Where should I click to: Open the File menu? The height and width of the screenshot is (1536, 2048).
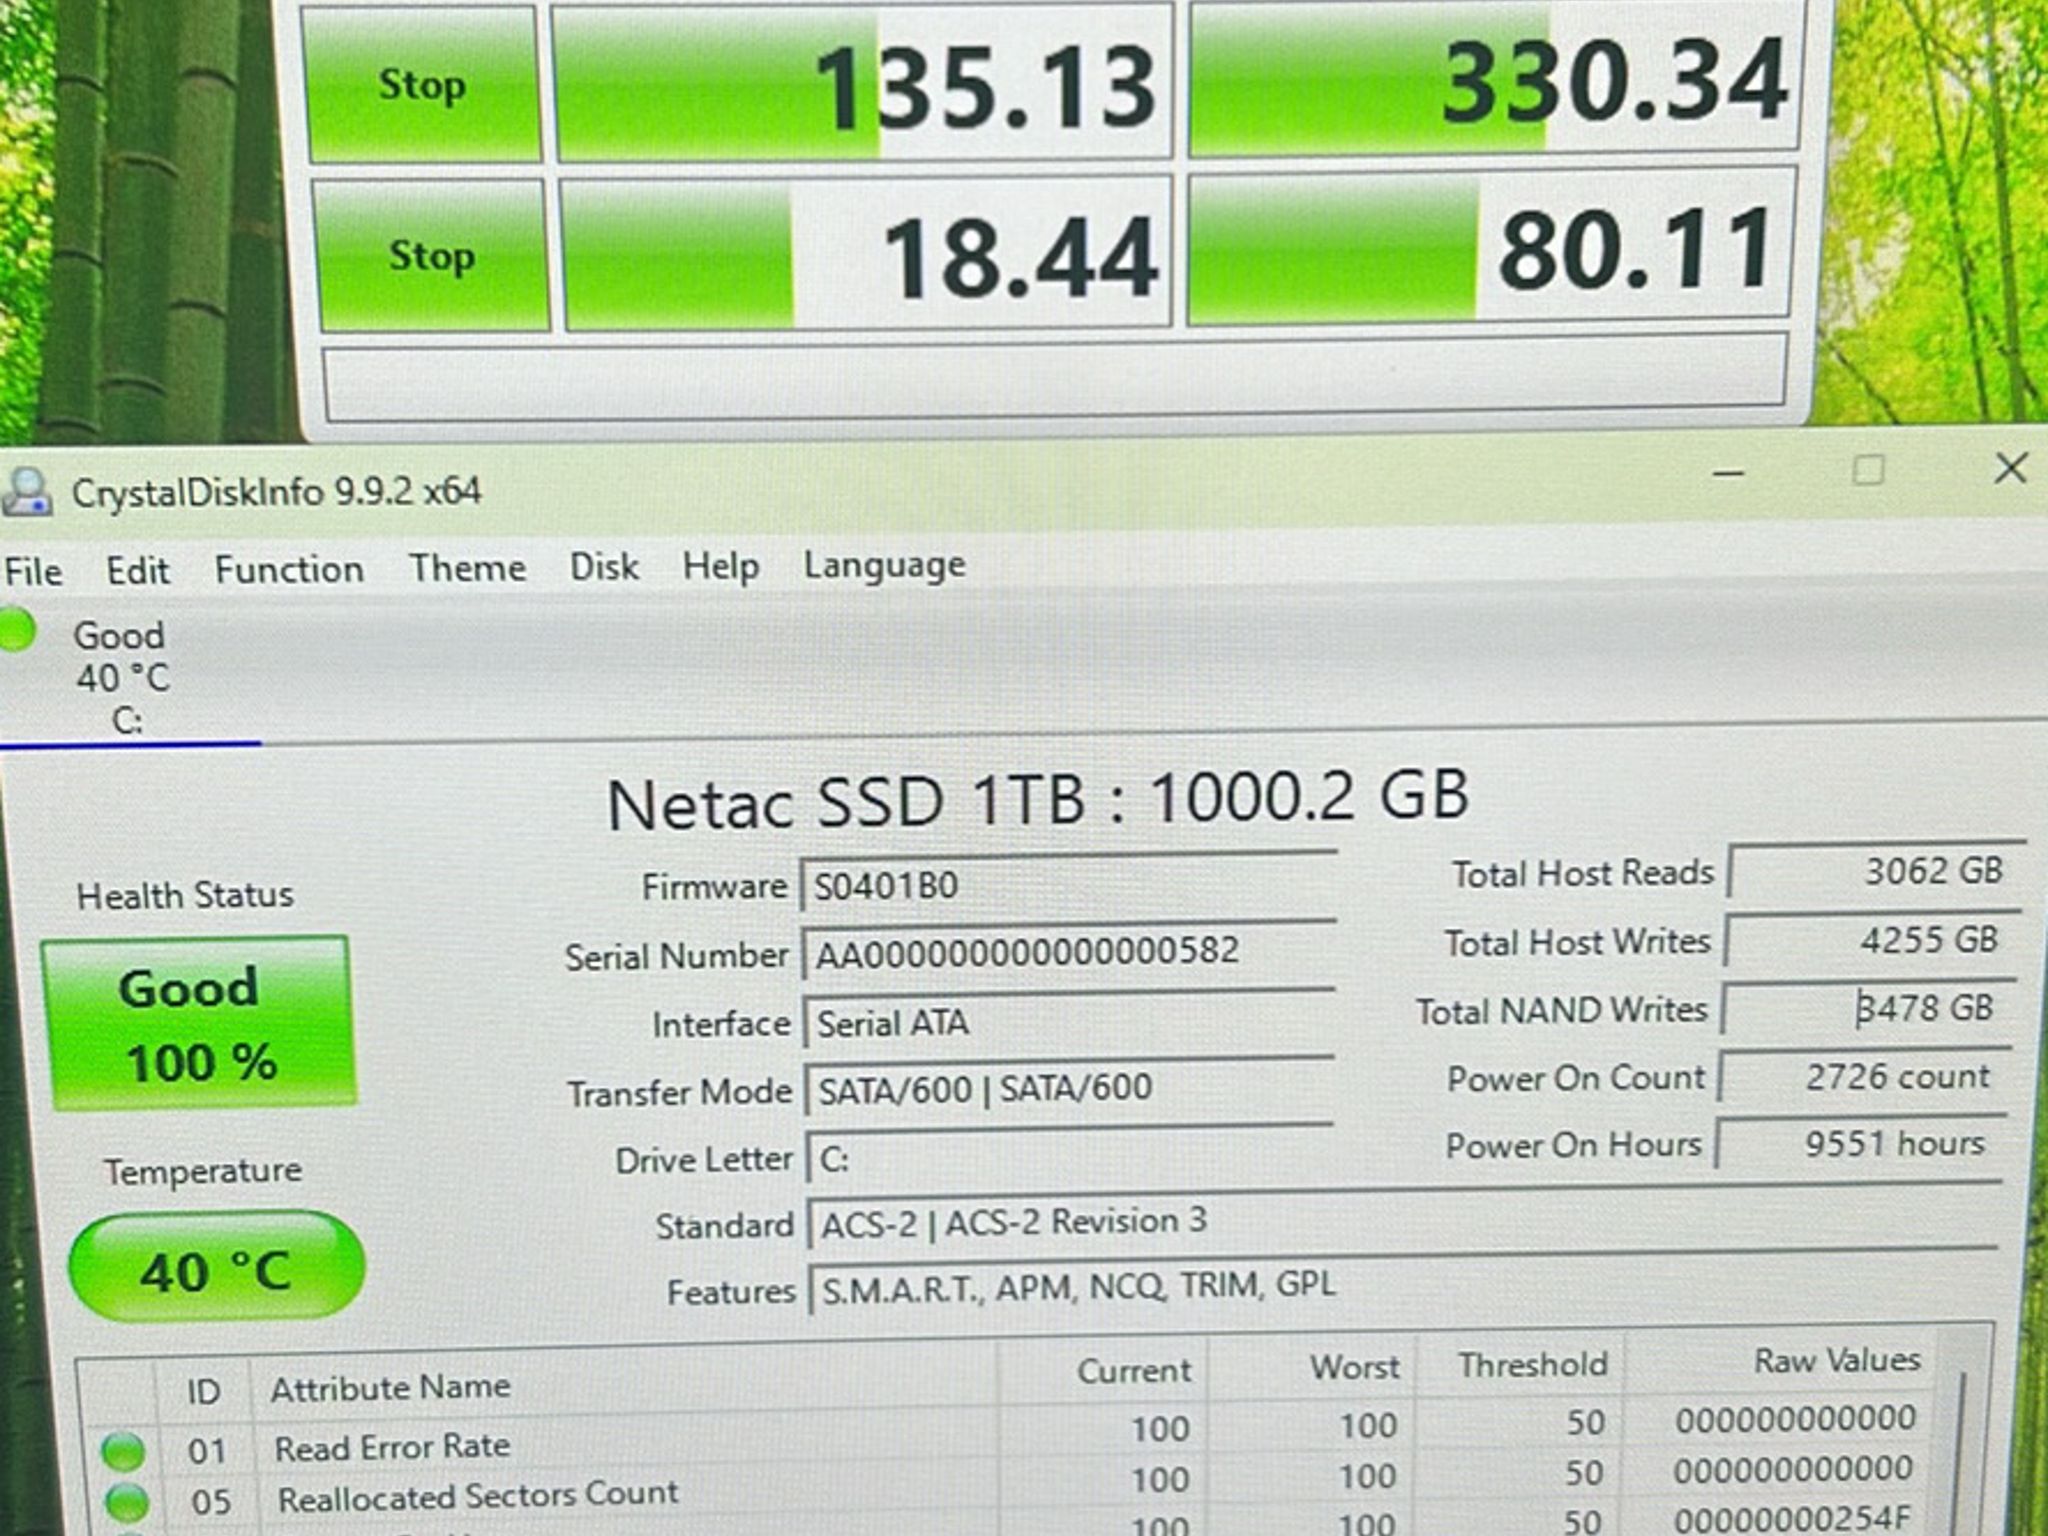33,572
